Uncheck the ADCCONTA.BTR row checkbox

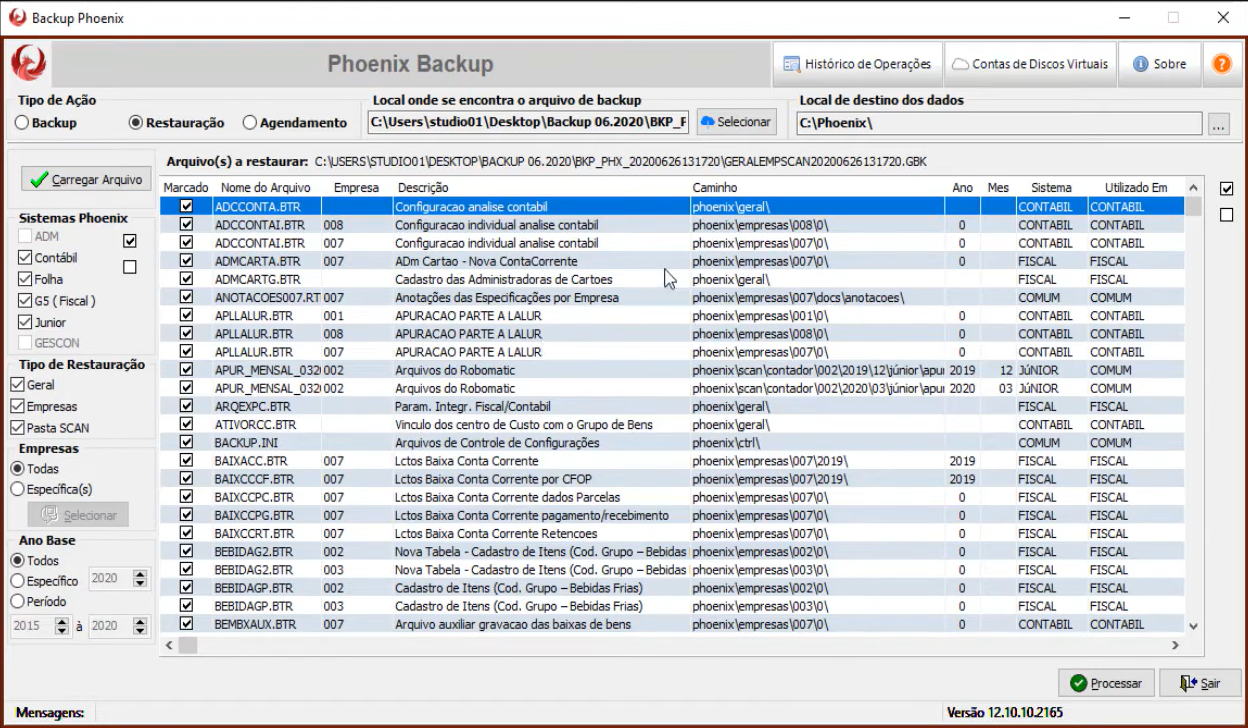point(186,206)
